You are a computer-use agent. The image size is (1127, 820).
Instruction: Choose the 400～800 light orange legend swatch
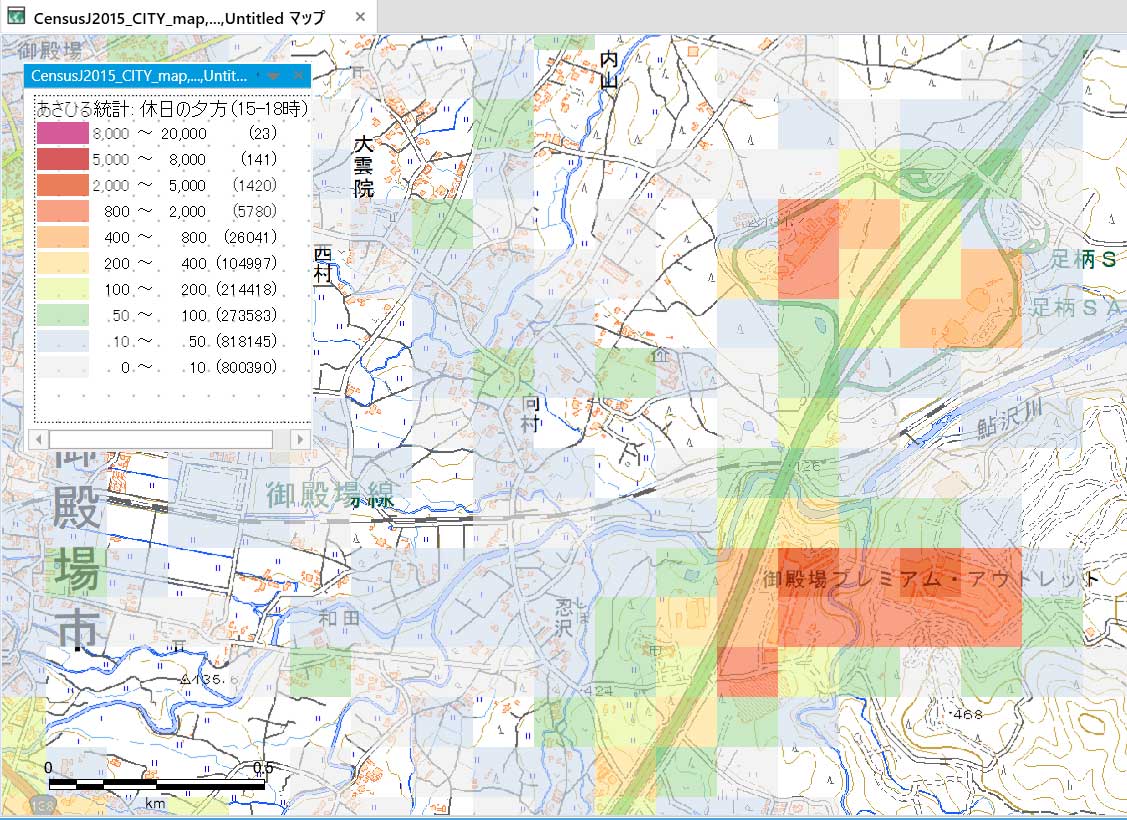tap(62, 237)
